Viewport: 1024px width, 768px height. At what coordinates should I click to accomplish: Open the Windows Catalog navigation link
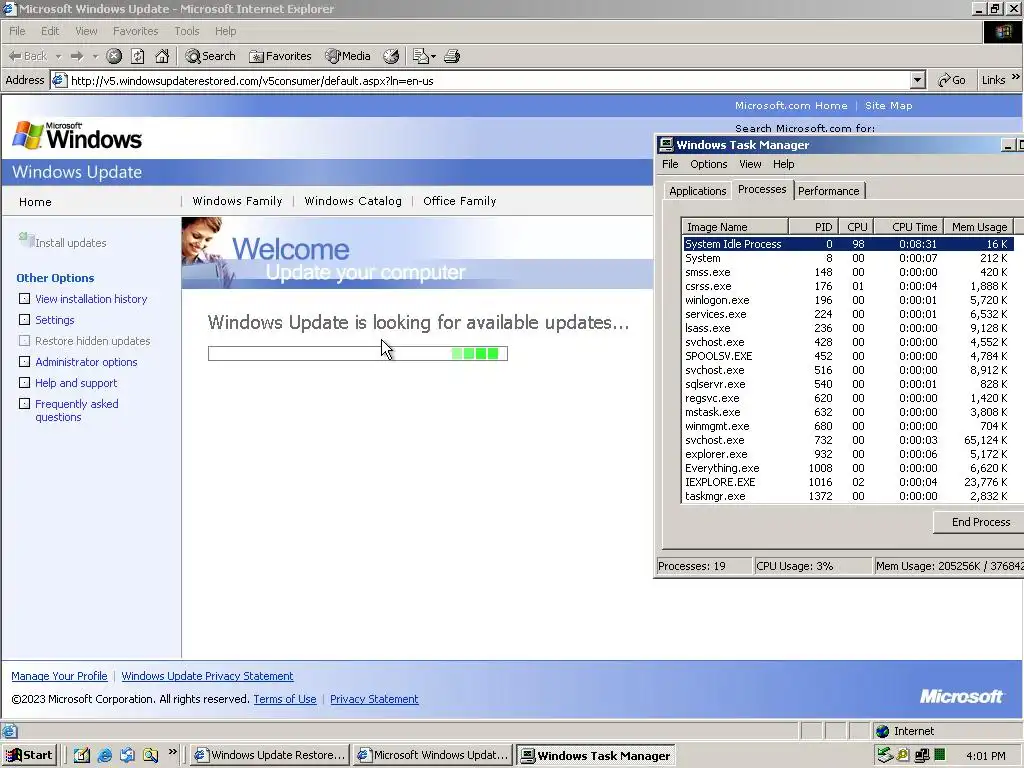pos(353,201)
